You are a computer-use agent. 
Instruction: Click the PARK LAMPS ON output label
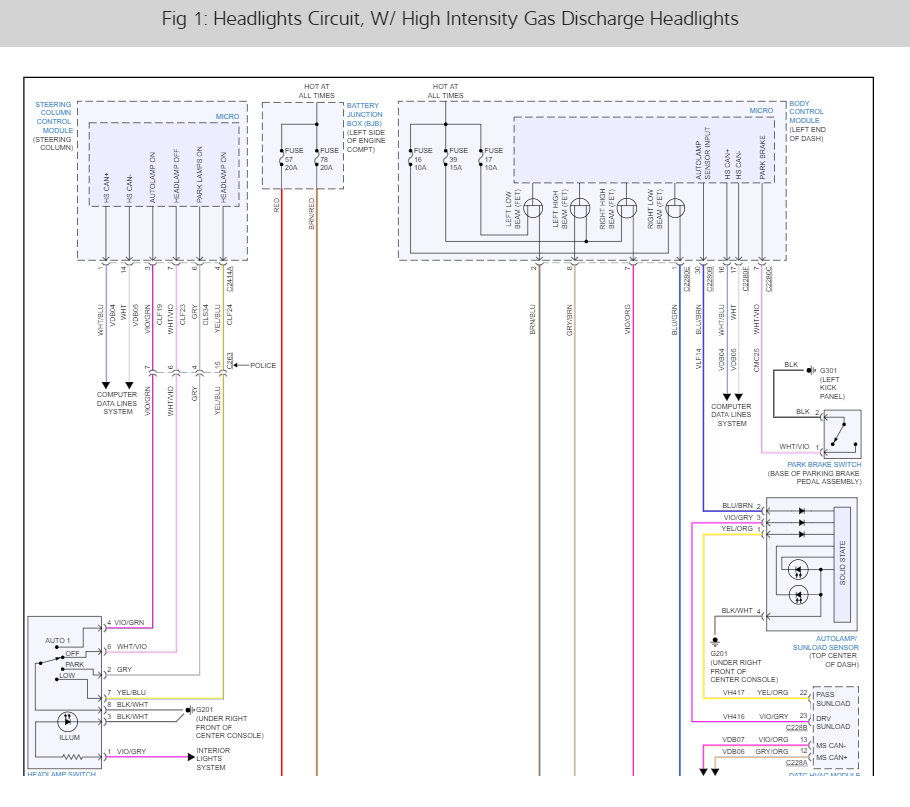200,175
